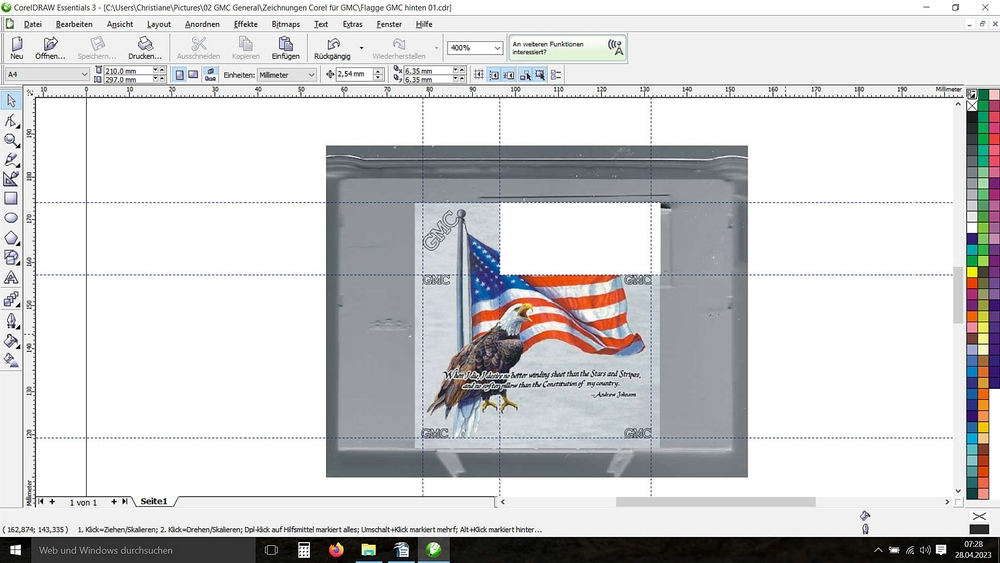This screenshot has width=1000, height=563.
Task: Toggle snap to objects button
Action: coord(509,75)
